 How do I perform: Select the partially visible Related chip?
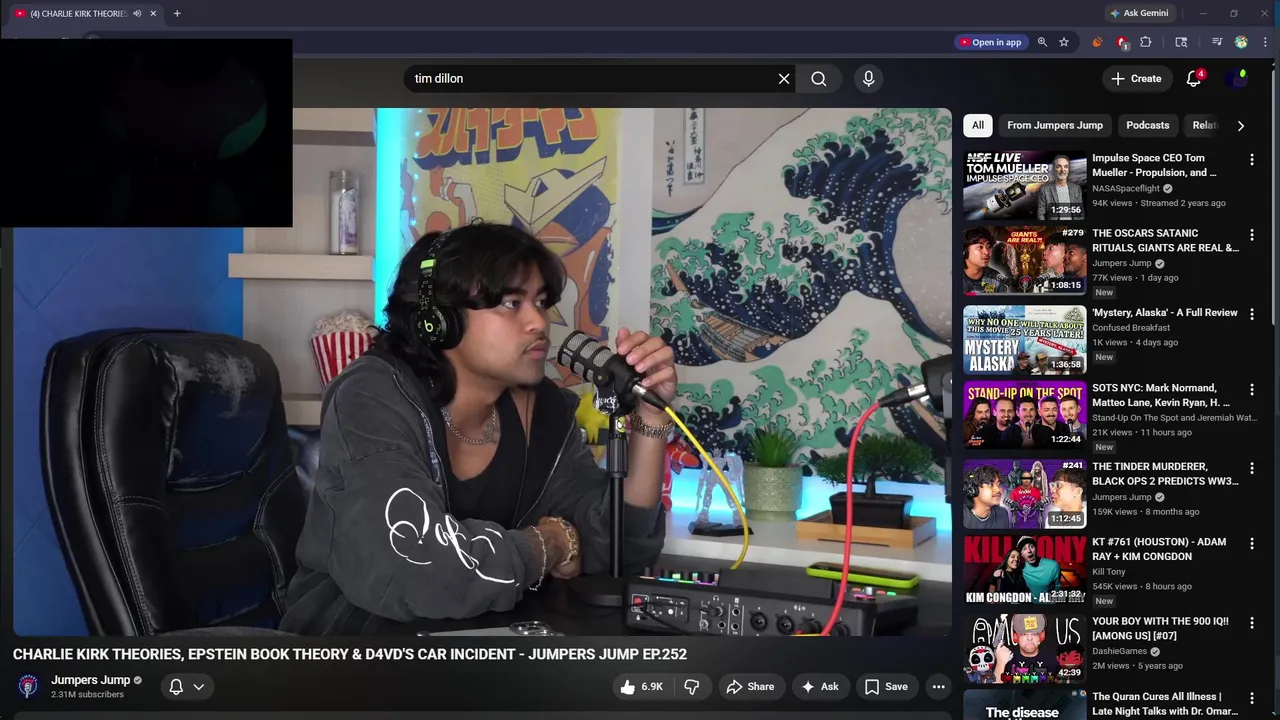tap(1205, 125)
